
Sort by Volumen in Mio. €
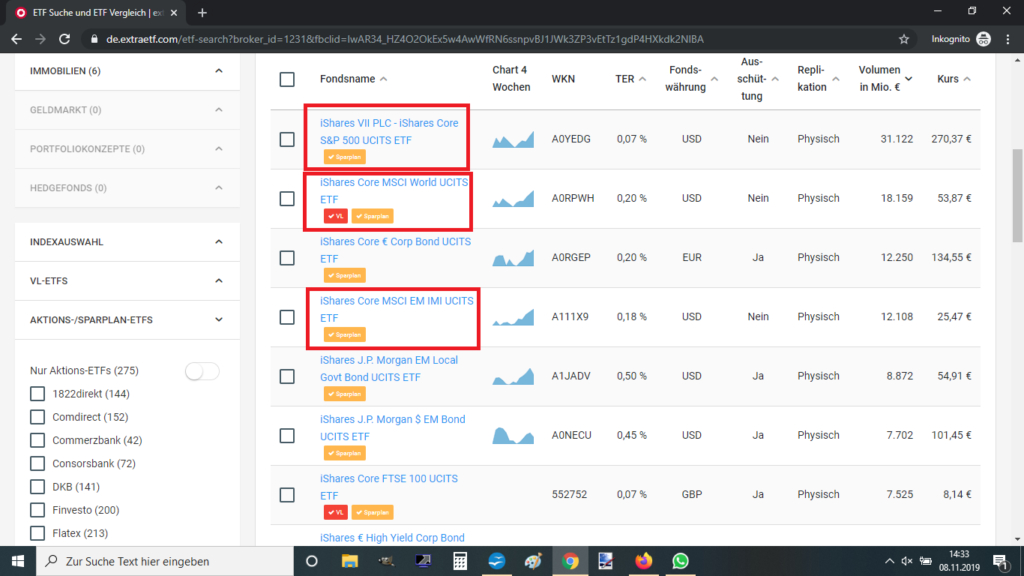point(885,78)
